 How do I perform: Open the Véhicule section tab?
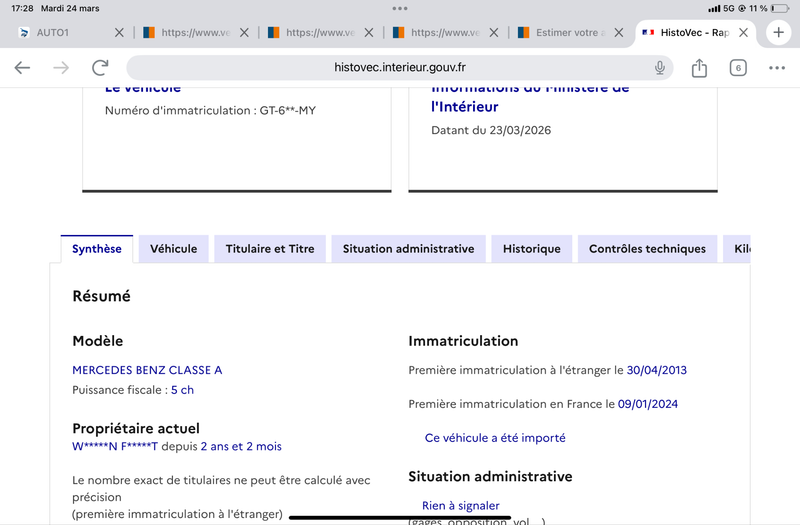point(173,249)
